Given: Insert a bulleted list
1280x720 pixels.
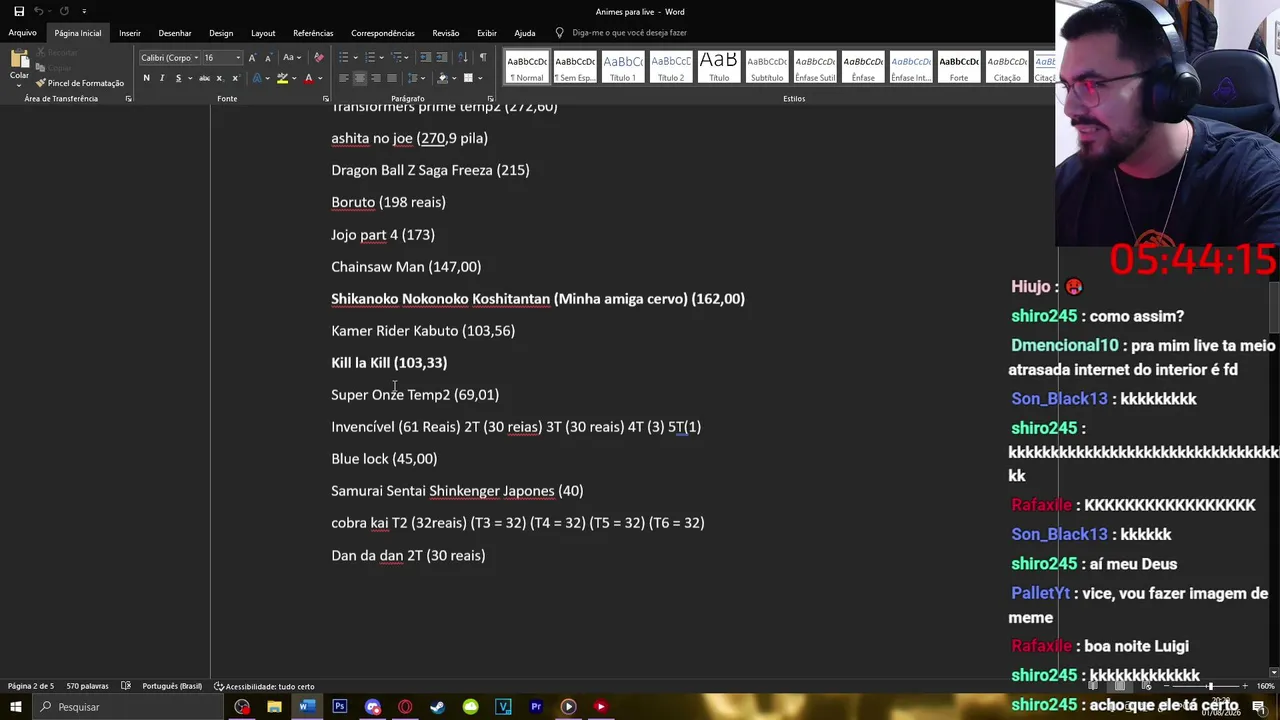Looking at the screenshot, I should point(345,57).
